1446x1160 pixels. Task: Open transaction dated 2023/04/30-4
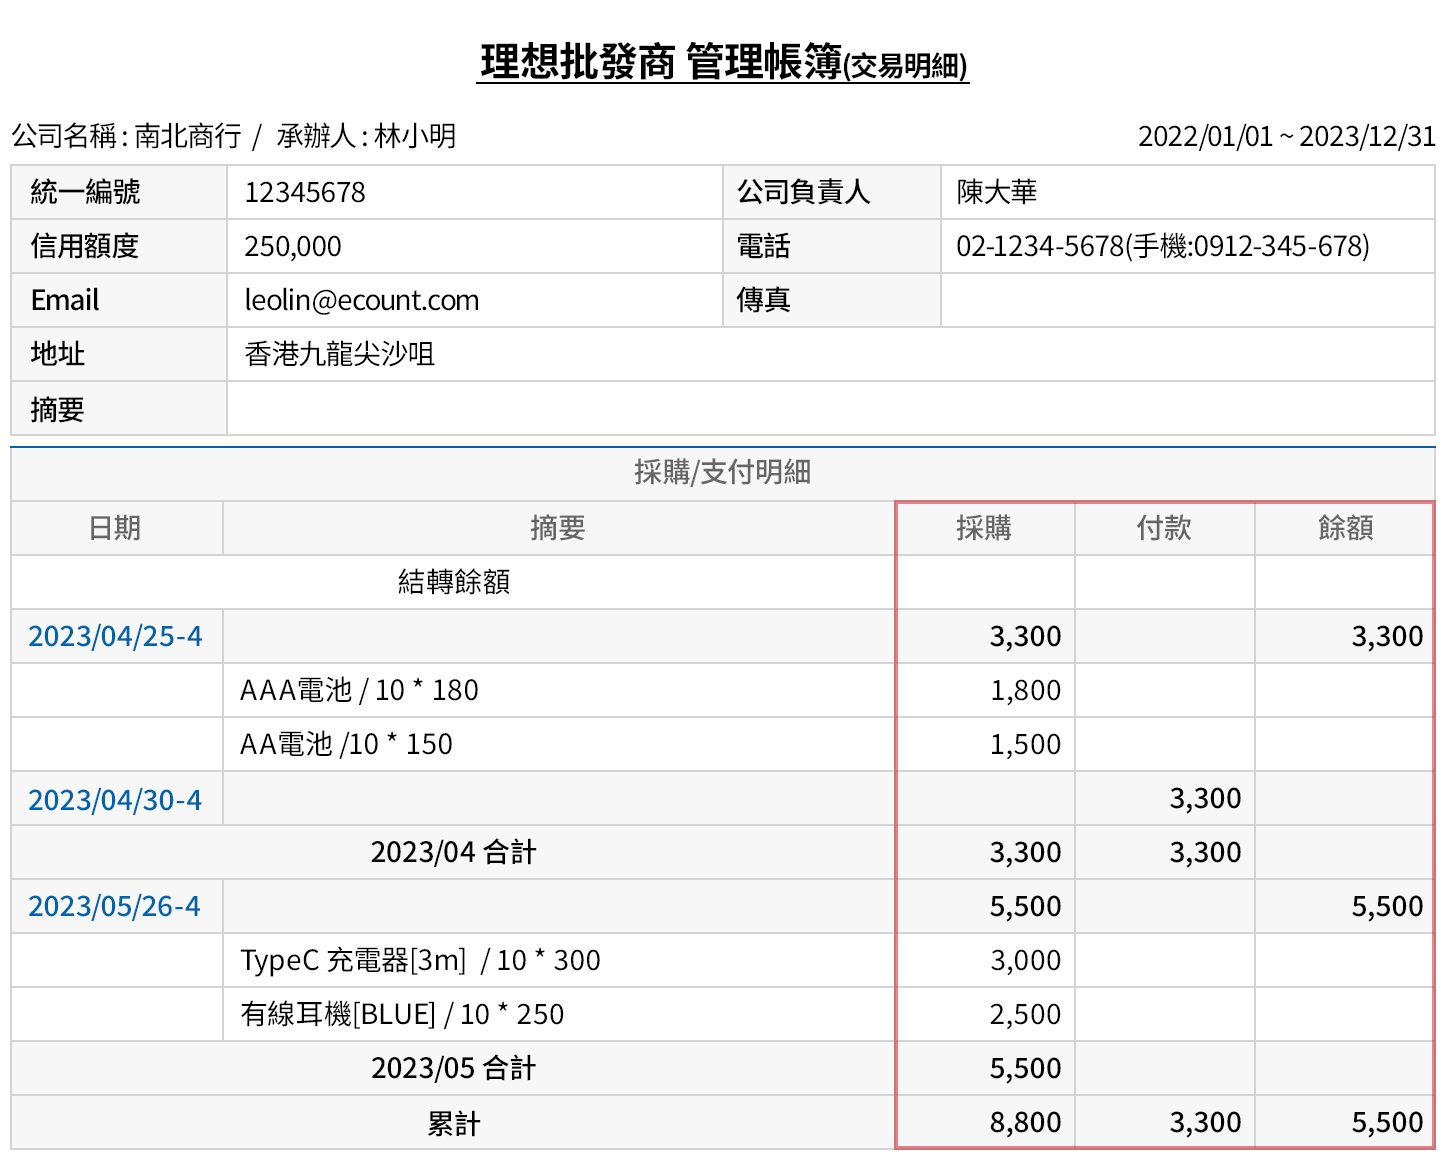(115, 798)
